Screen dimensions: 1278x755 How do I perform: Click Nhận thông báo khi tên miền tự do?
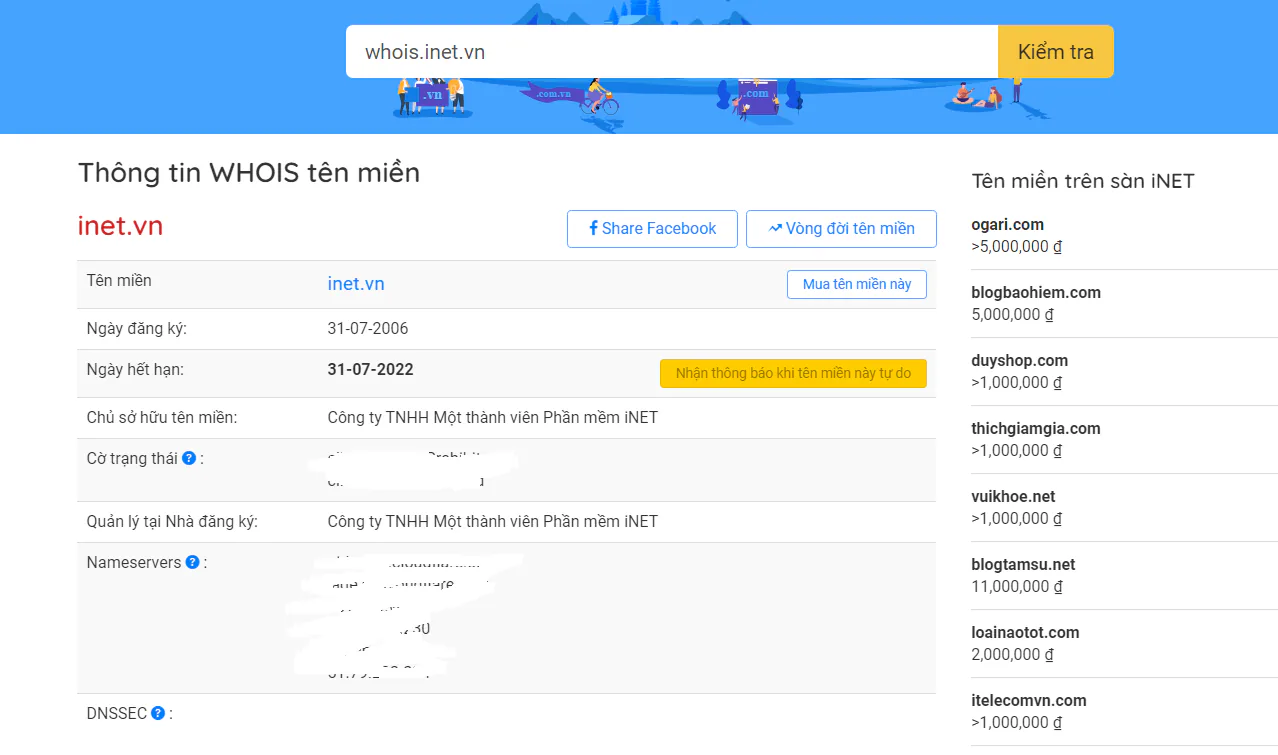coord(793,374)
